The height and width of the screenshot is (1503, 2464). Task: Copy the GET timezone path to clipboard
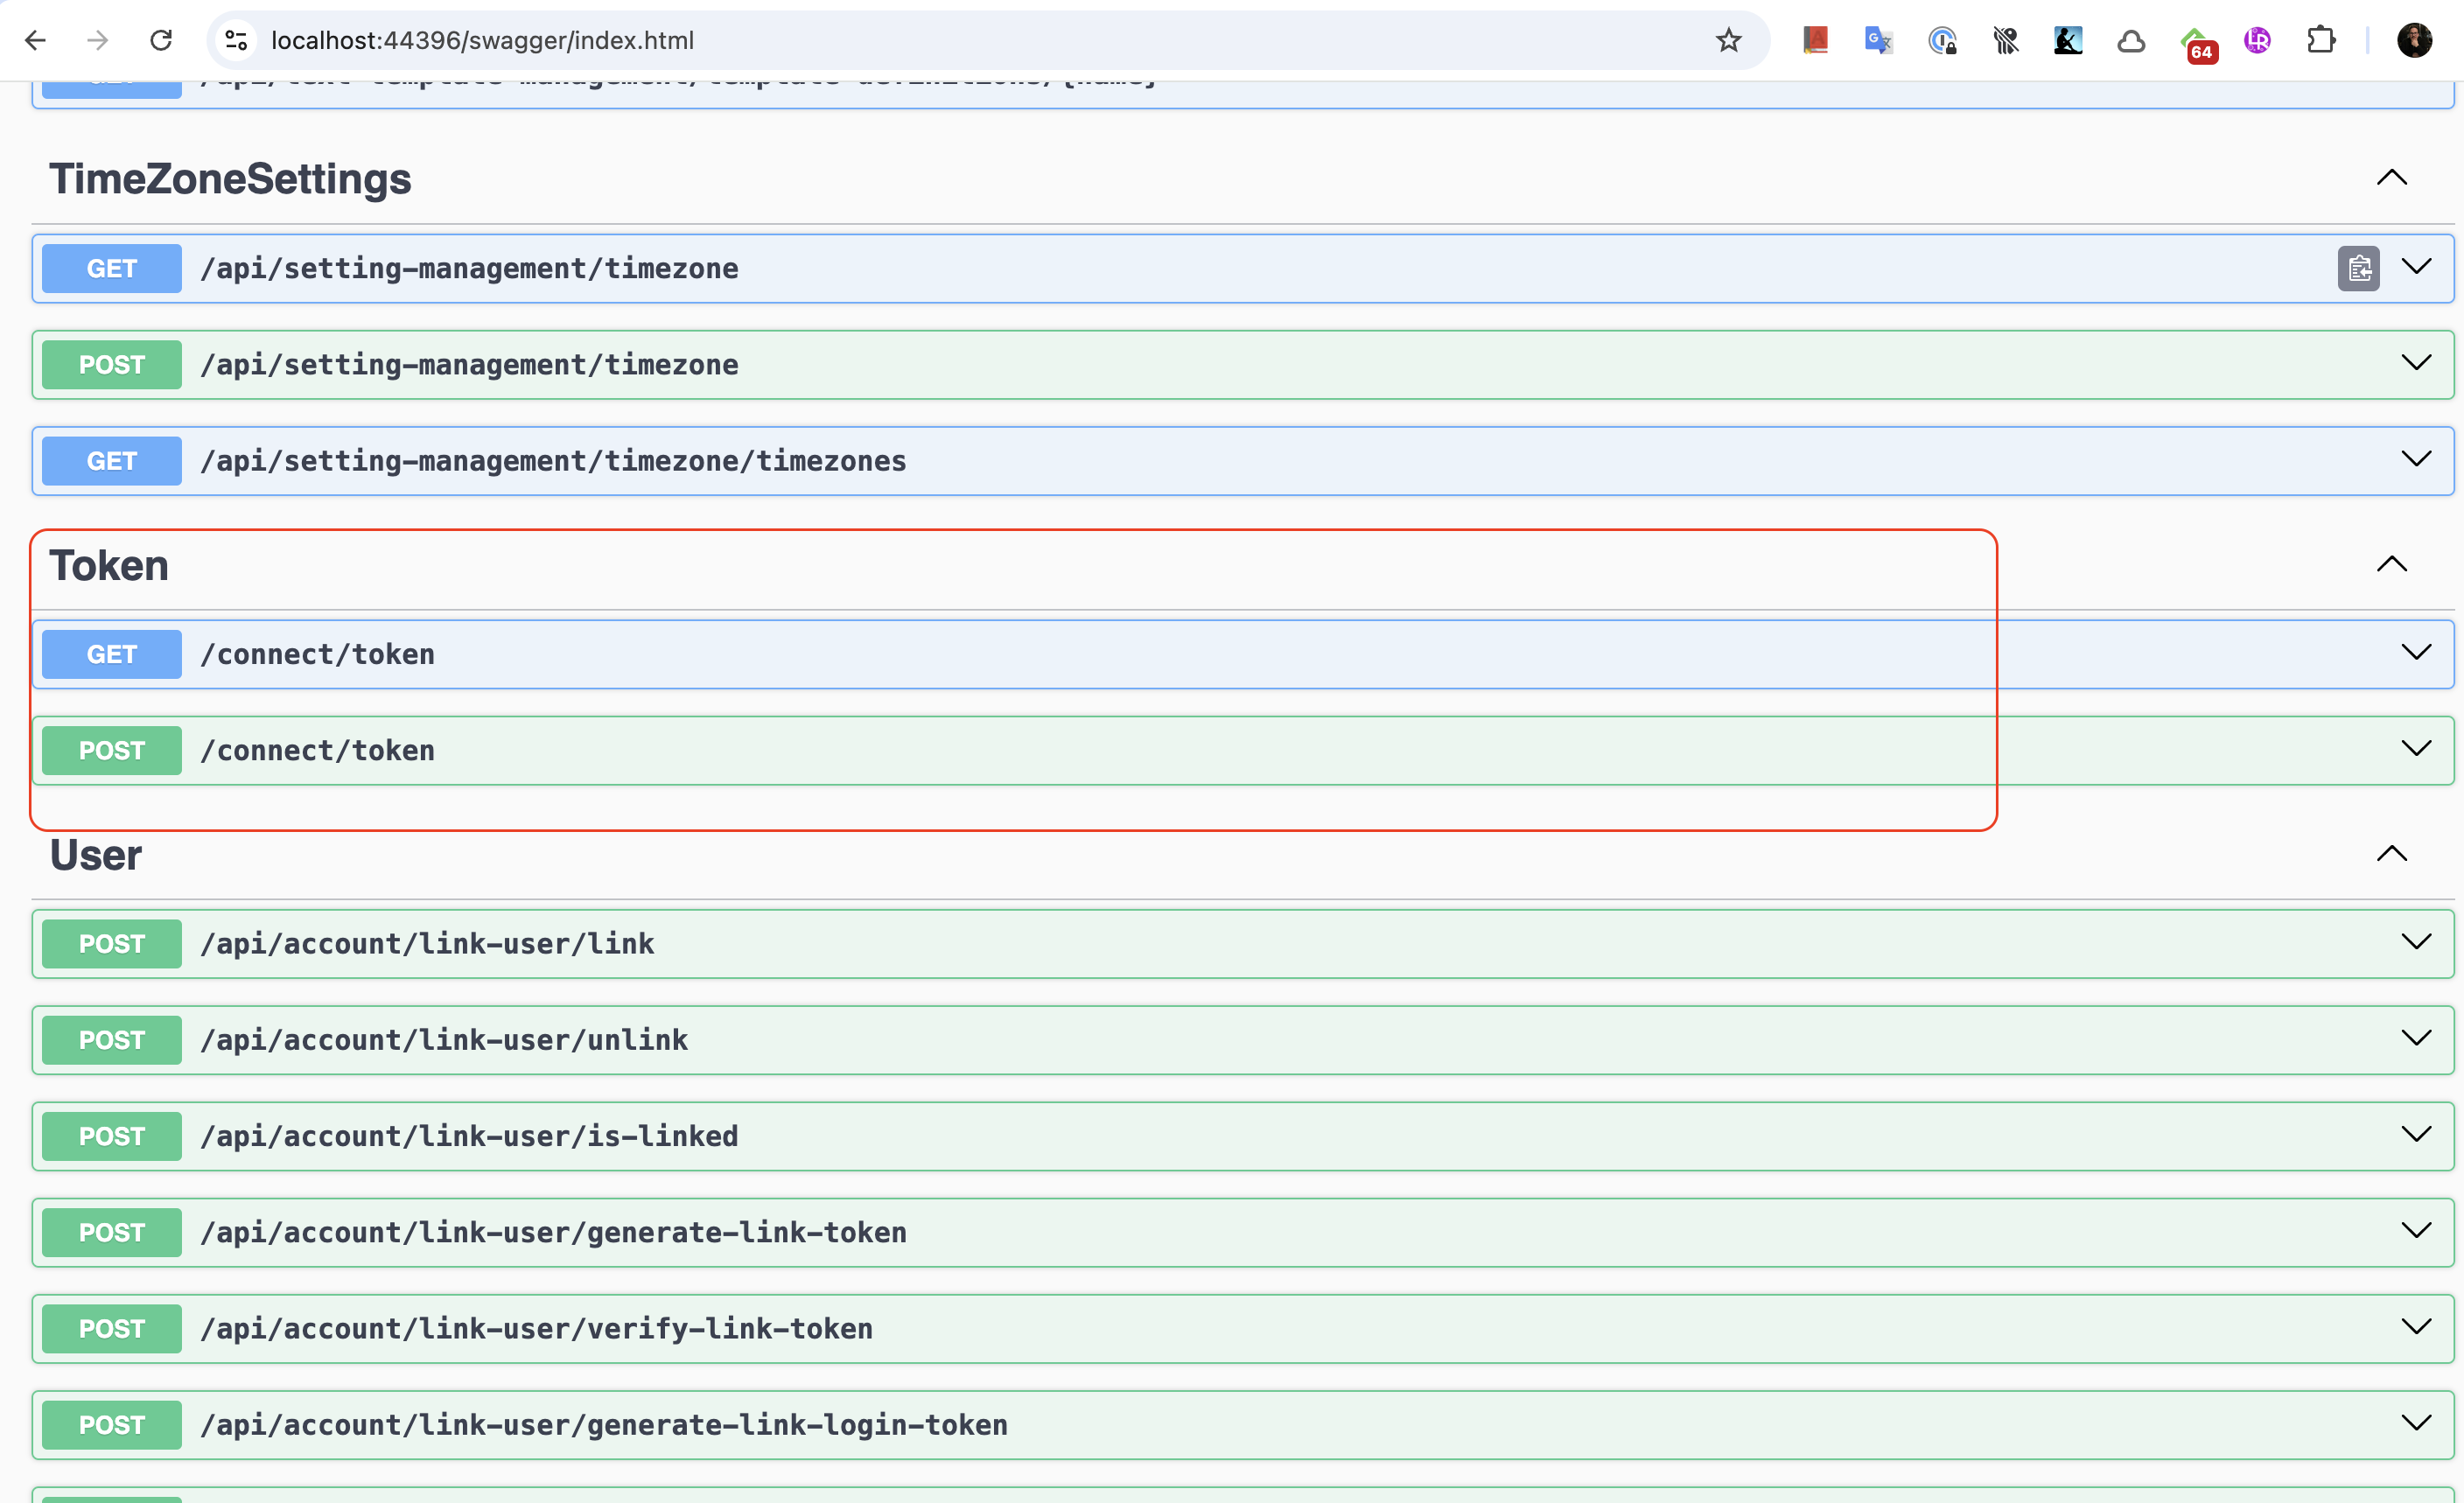pyautogui.click(x=2358, y=268)
